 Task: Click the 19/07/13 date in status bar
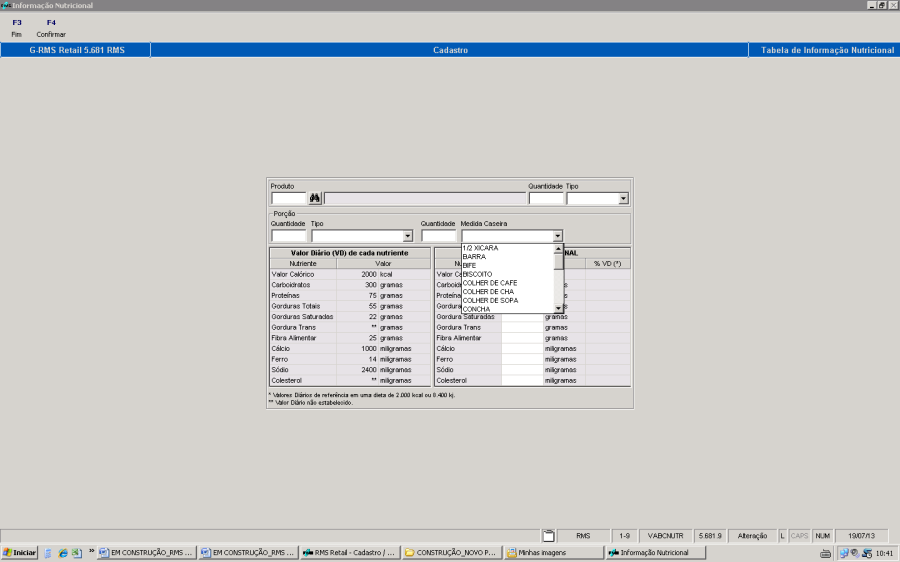[861, 536]
